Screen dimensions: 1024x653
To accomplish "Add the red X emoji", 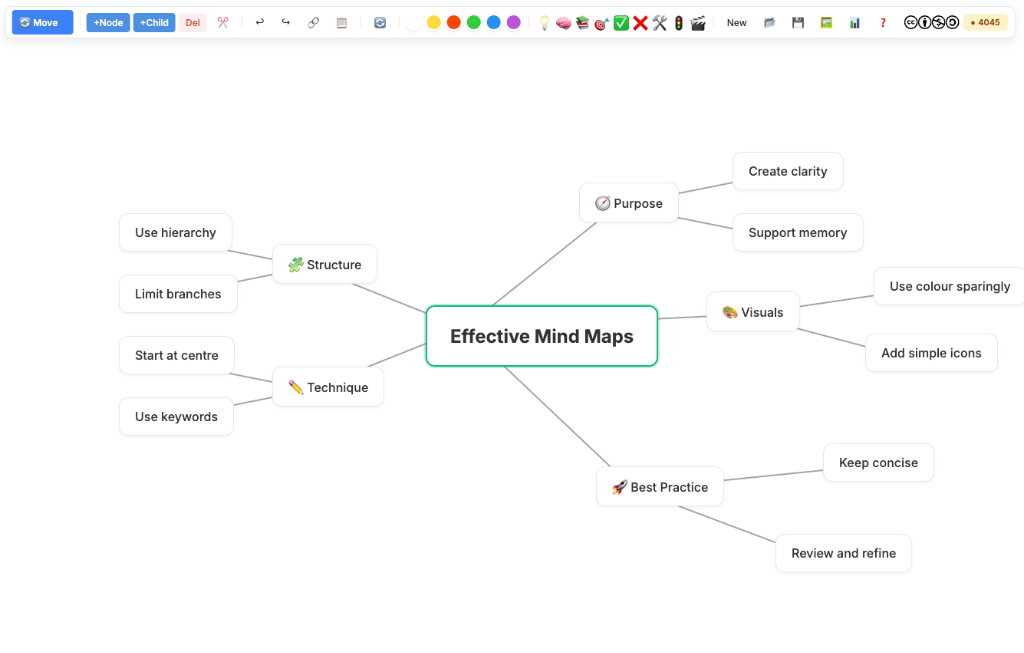I will 640,21.
